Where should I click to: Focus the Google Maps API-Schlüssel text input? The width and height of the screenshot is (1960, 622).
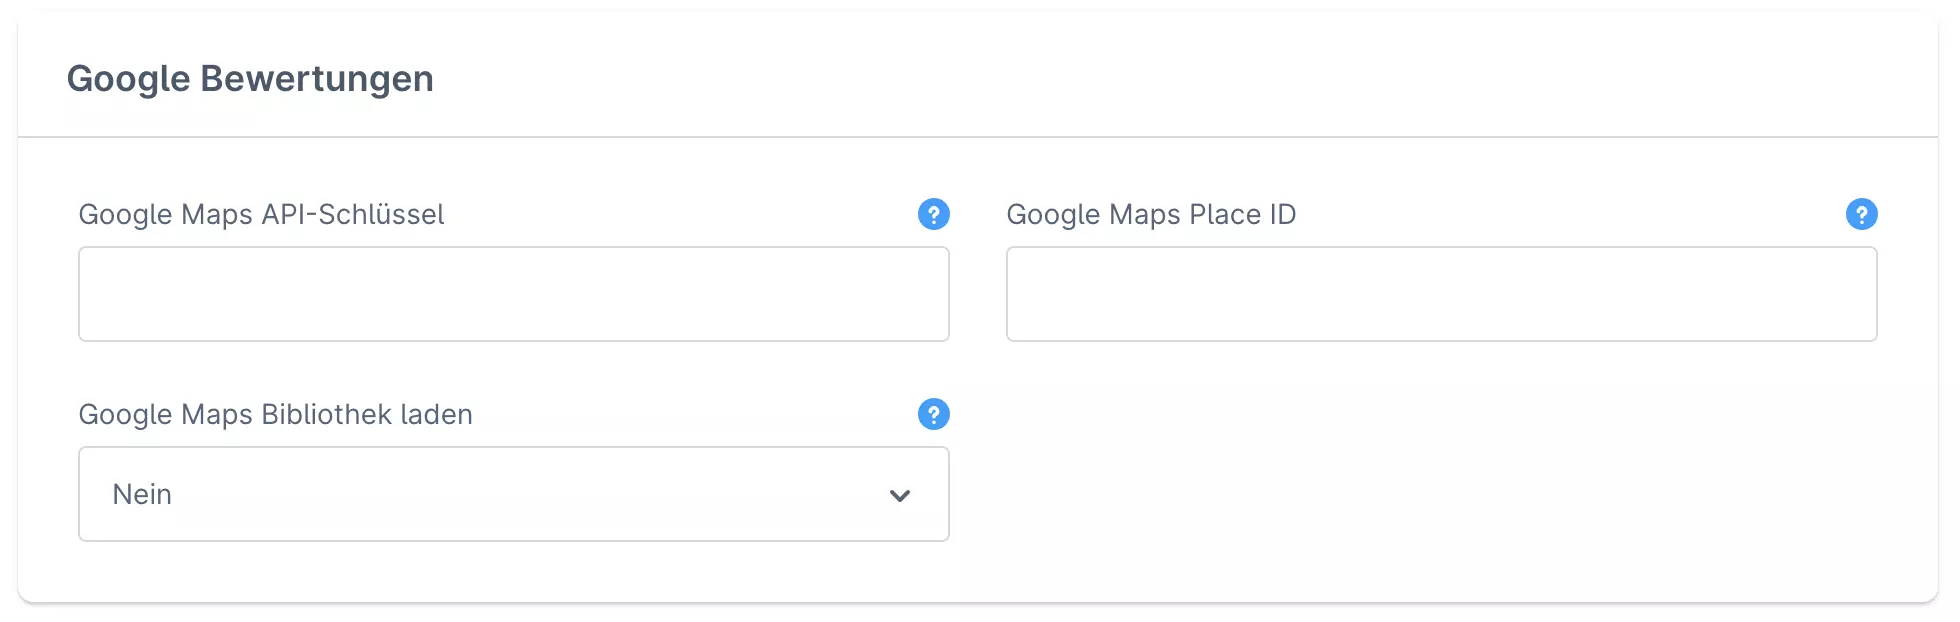tap(513, 294)
